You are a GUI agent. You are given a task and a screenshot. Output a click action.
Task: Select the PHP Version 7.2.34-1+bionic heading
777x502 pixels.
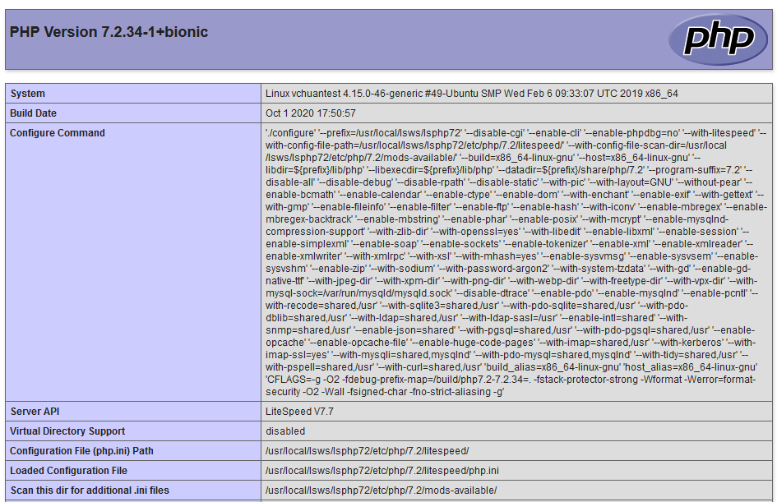pyautogui.click(x=109, y=32)
